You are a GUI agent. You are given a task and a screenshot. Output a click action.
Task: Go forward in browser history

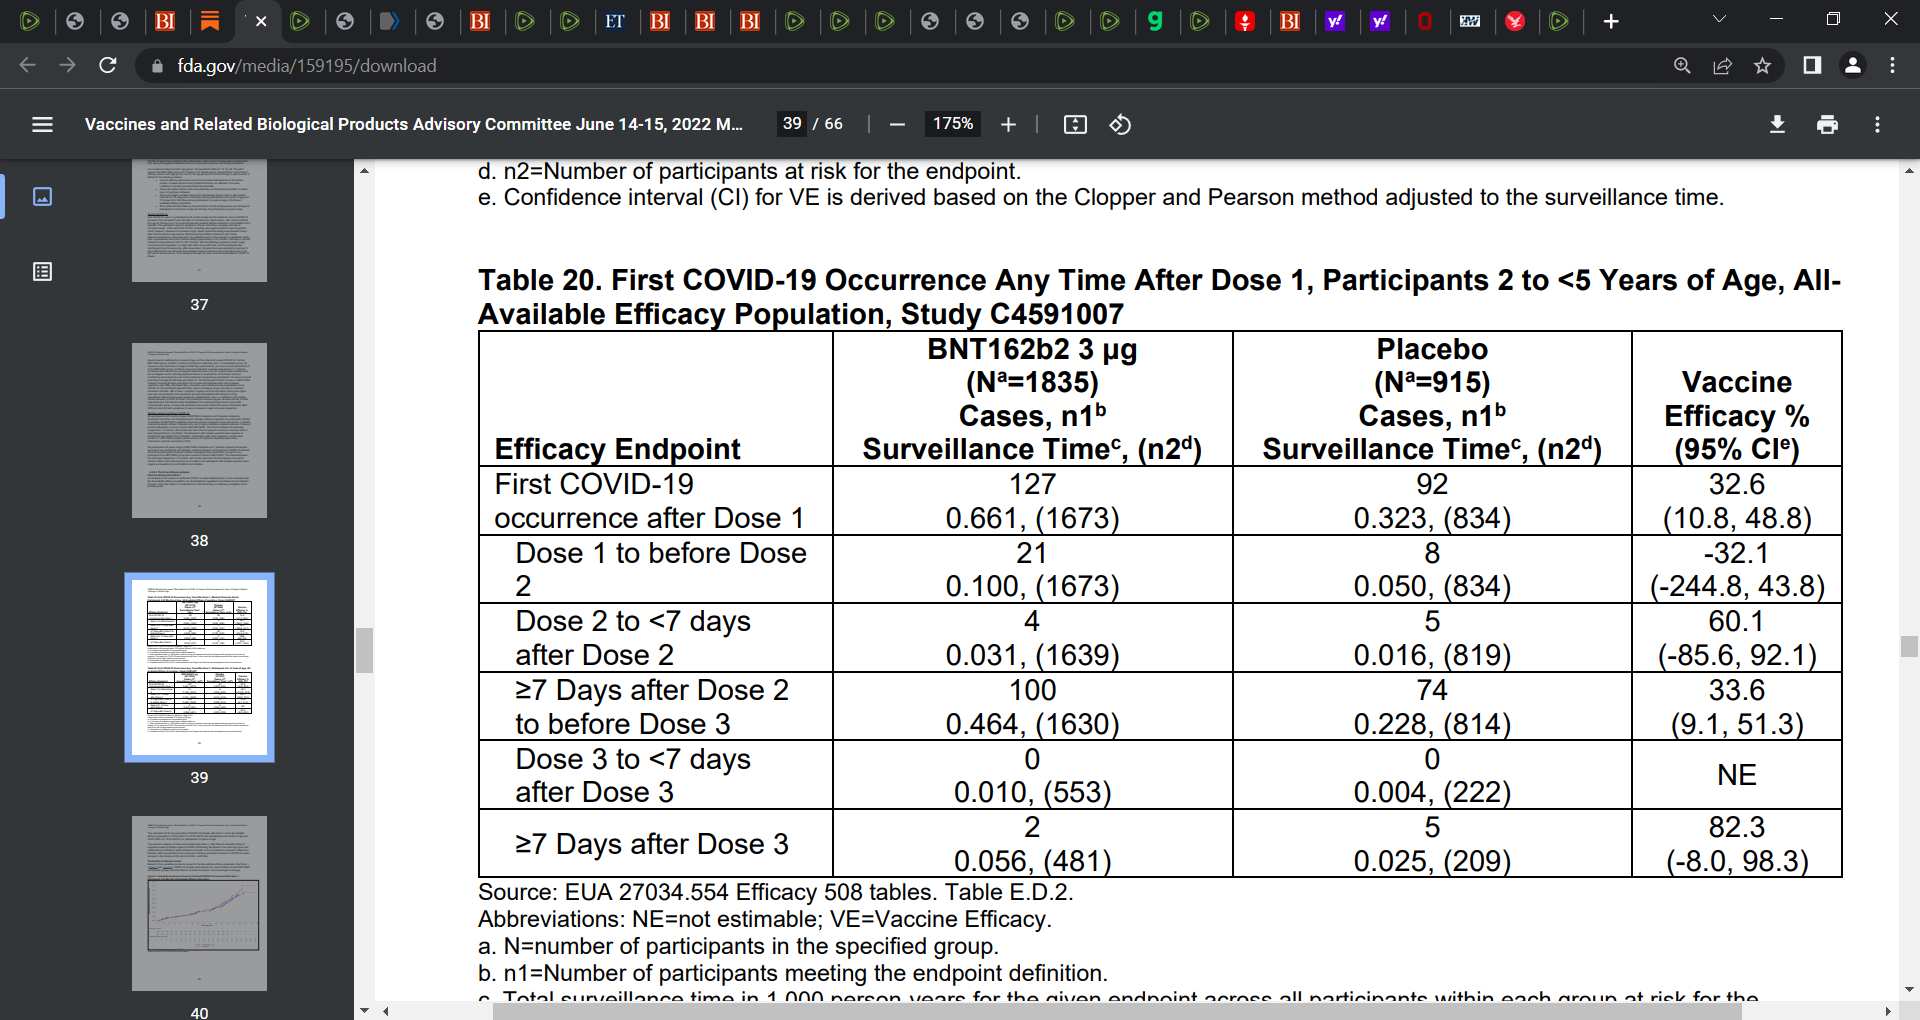coord(67,65)
